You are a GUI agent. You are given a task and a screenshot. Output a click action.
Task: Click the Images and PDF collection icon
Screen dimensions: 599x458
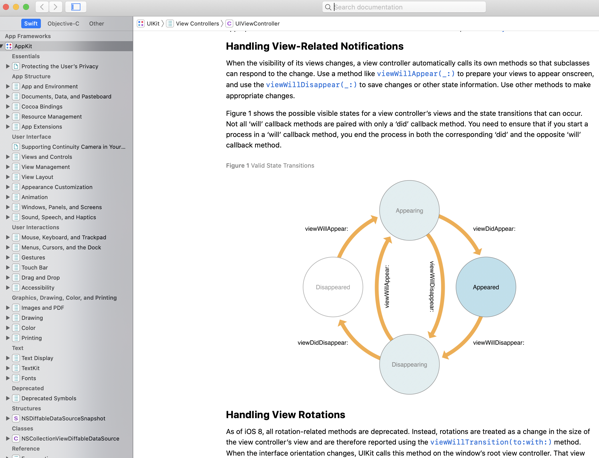coord(16,308)
